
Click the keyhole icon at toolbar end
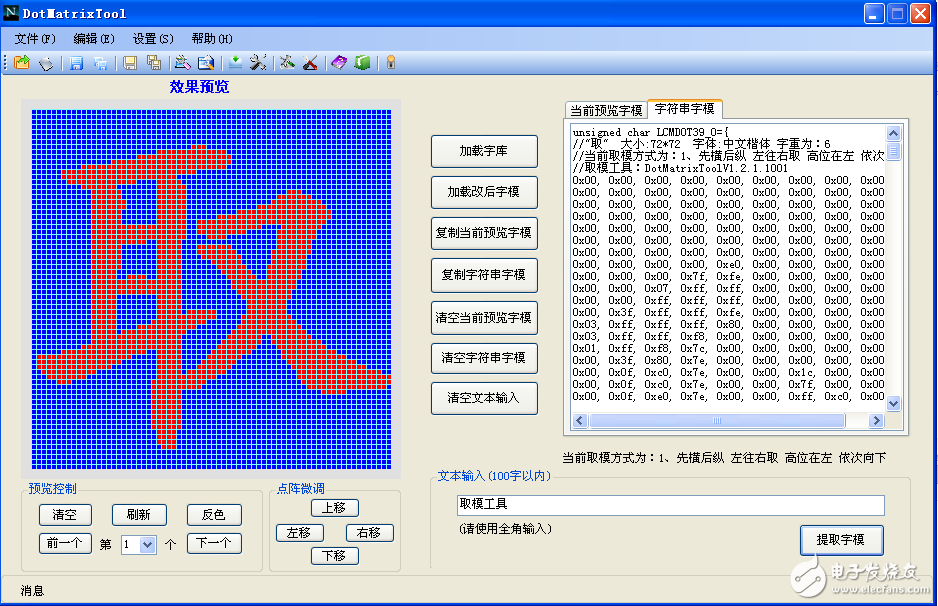(x=391, y=63)
